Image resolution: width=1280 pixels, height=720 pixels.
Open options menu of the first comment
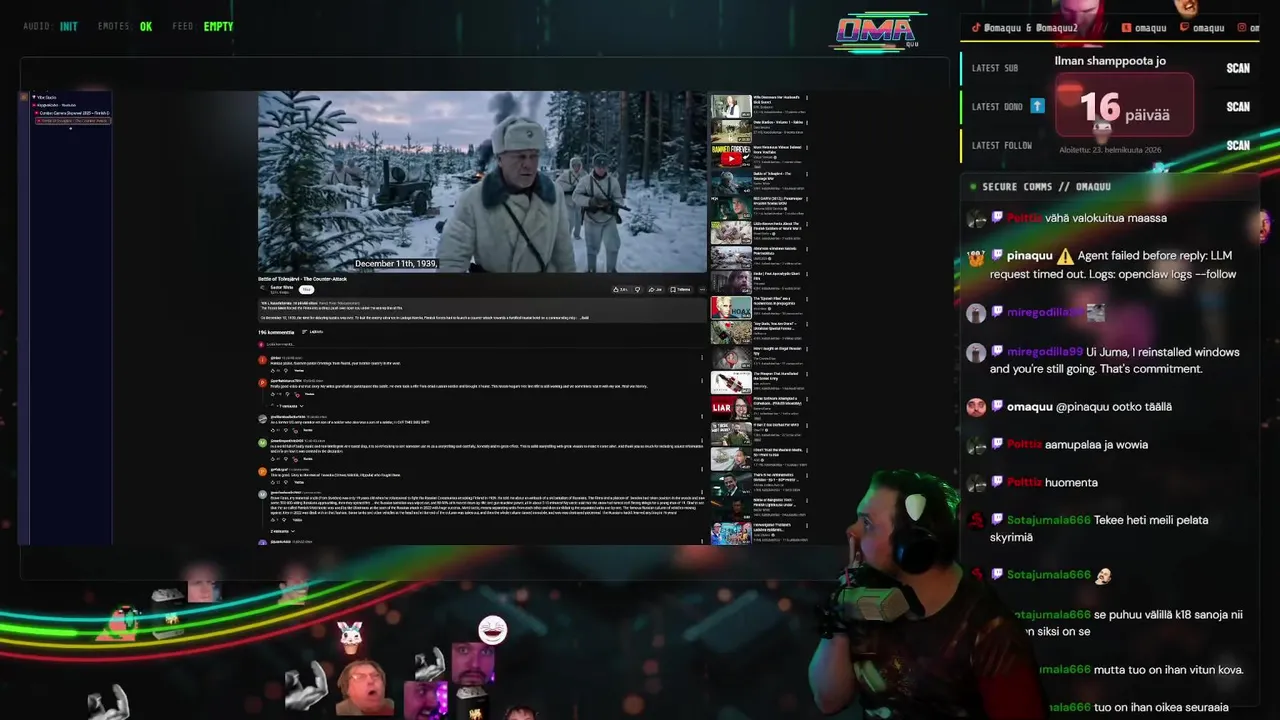click(x=702, y=357)
